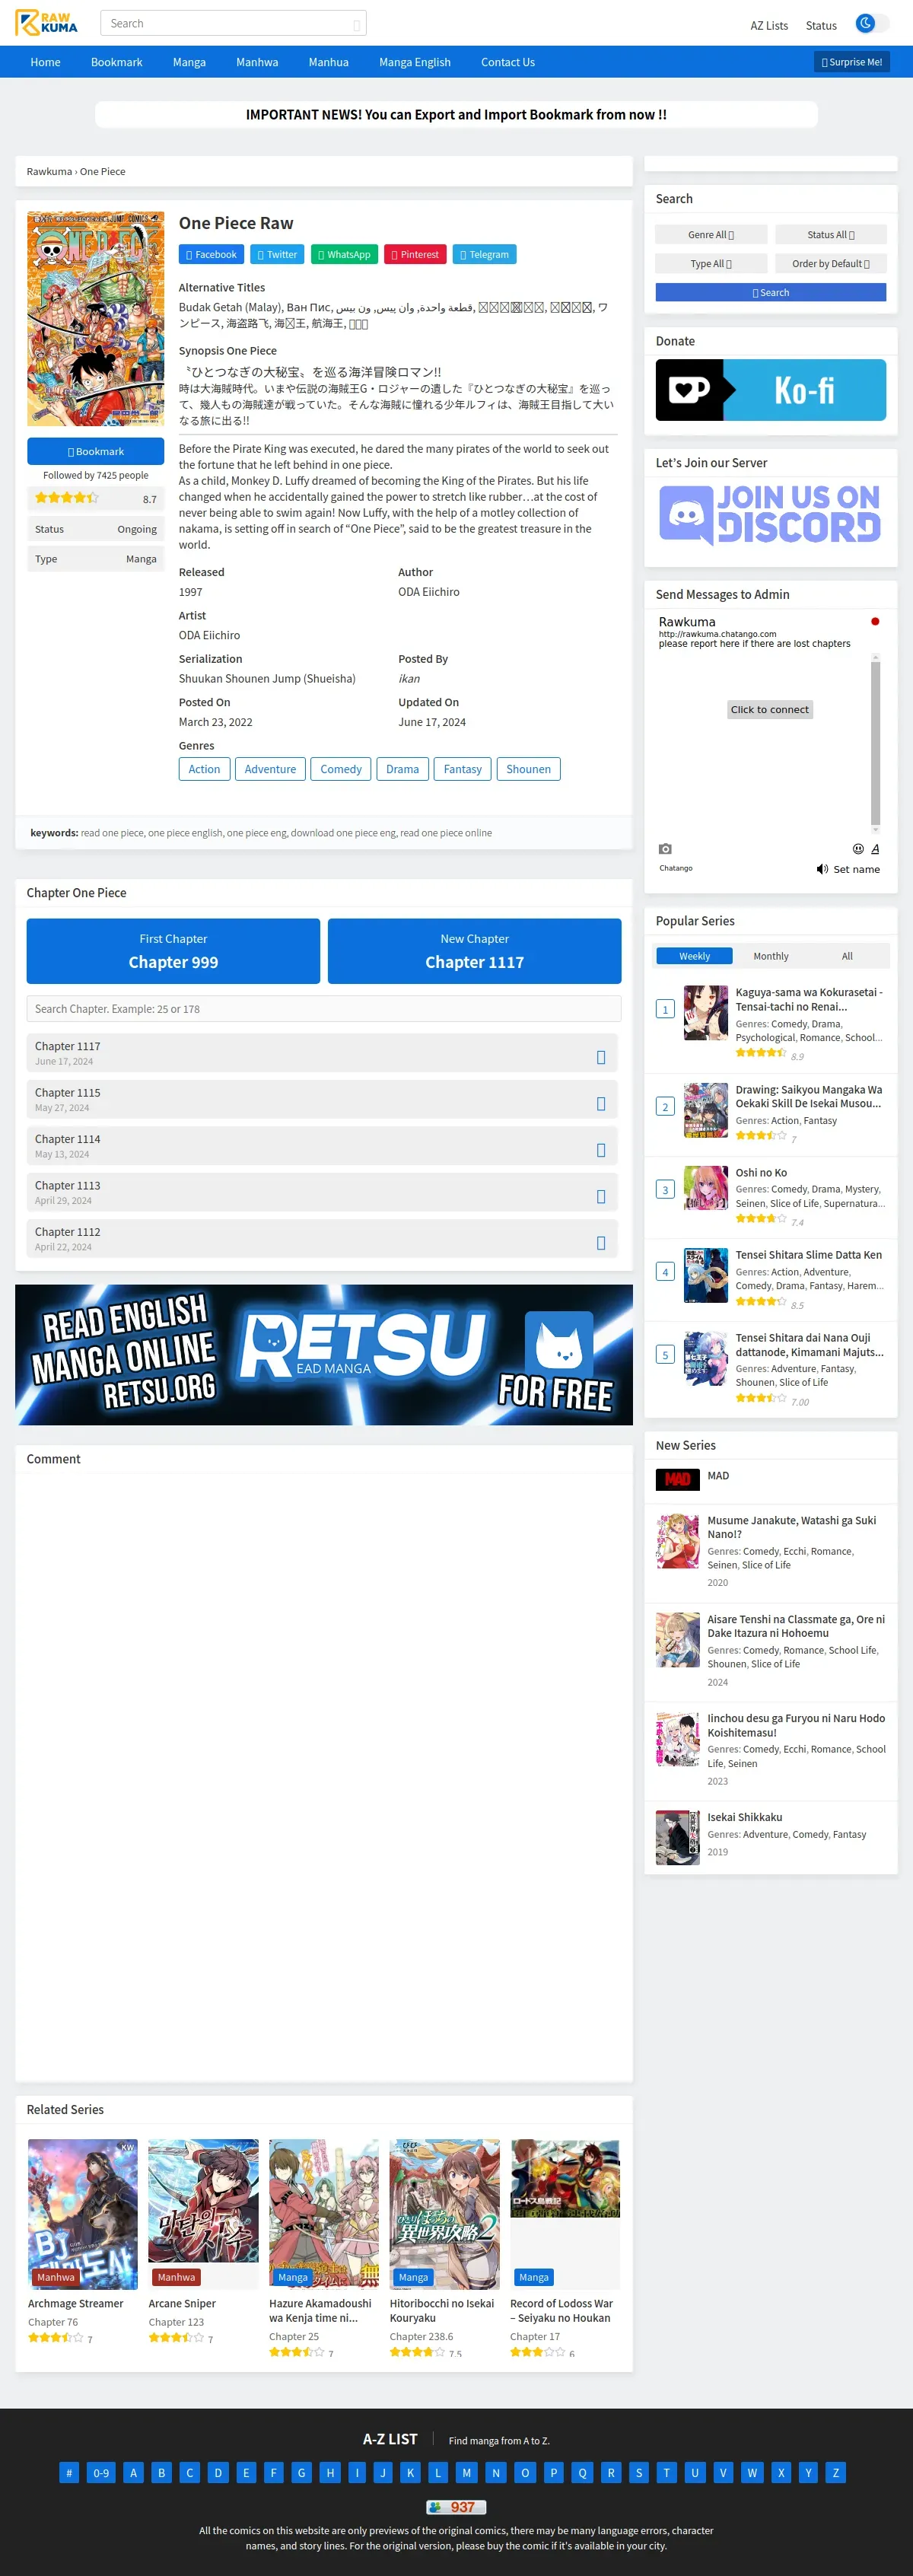Download Chapter 1113 icon
913x2576 pixels.
tap(601, 1197)
